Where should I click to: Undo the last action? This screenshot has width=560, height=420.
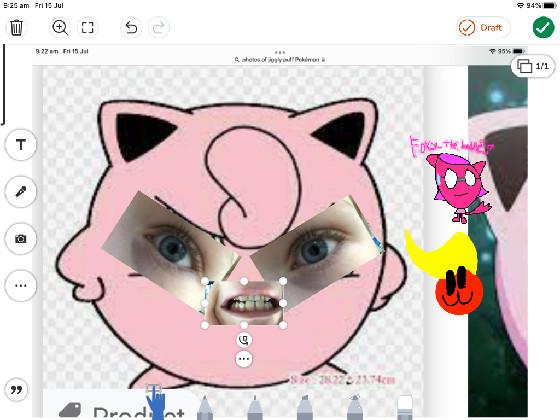pyautogui.click(x=131, y=28)
